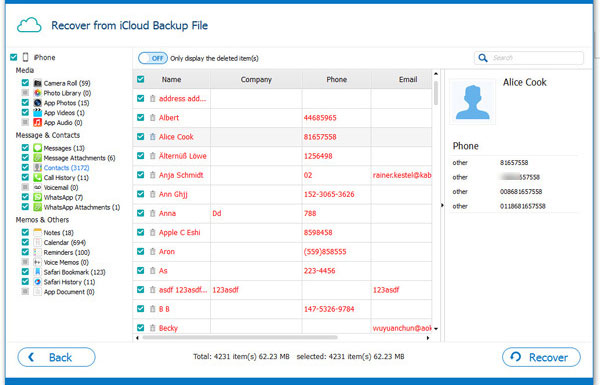Click the Recover button
Screen dimensions: 600x385
[x=541, y=357]
